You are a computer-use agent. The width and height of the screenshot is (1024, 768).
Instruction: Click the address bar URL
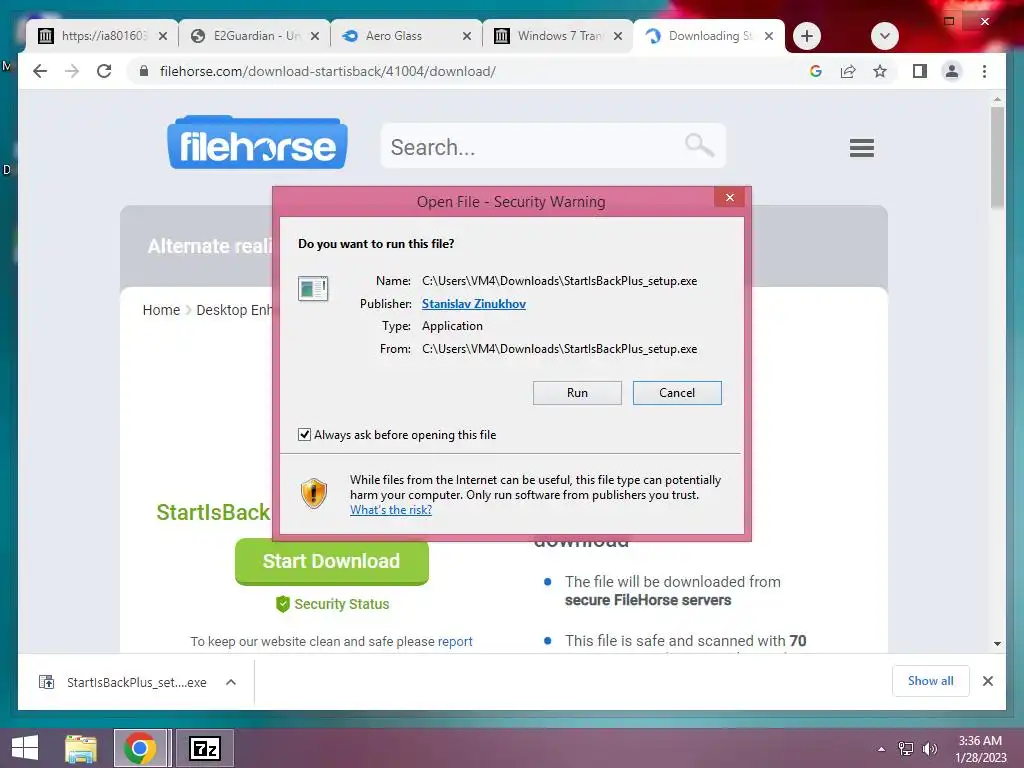click(327, 71)
